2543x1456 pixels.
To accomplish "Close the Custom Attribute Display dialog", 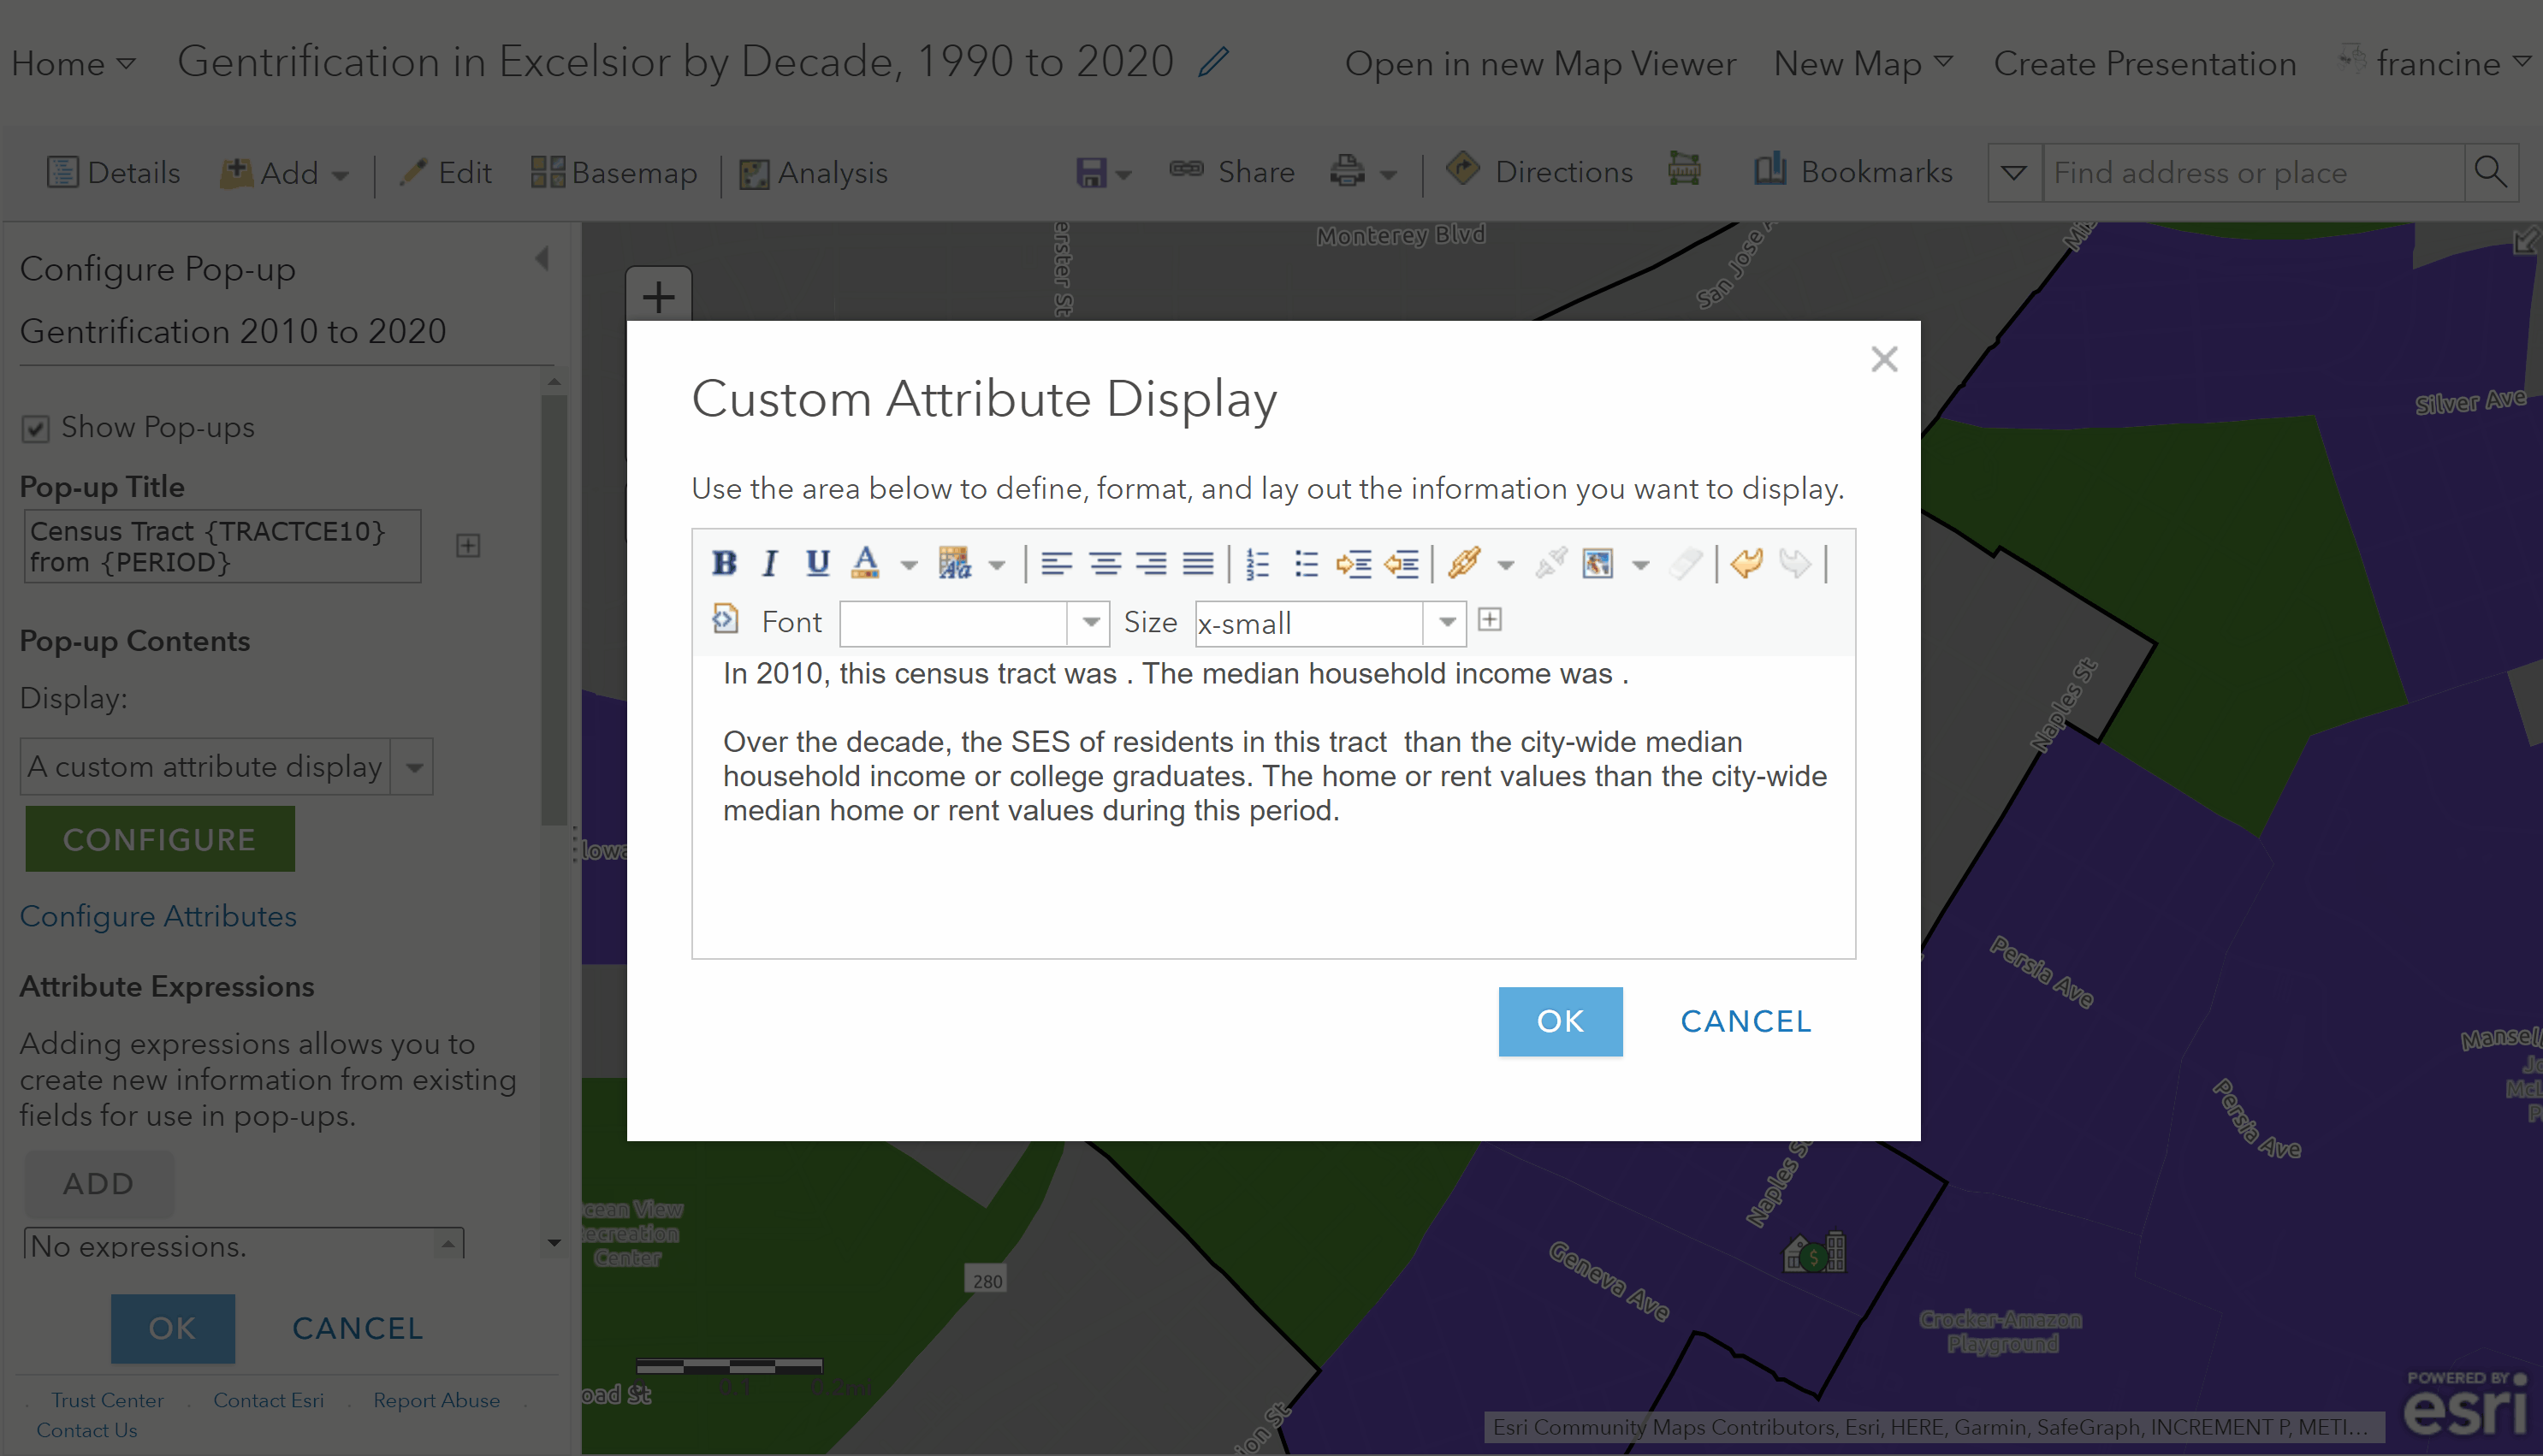I will click(1884, 359).
